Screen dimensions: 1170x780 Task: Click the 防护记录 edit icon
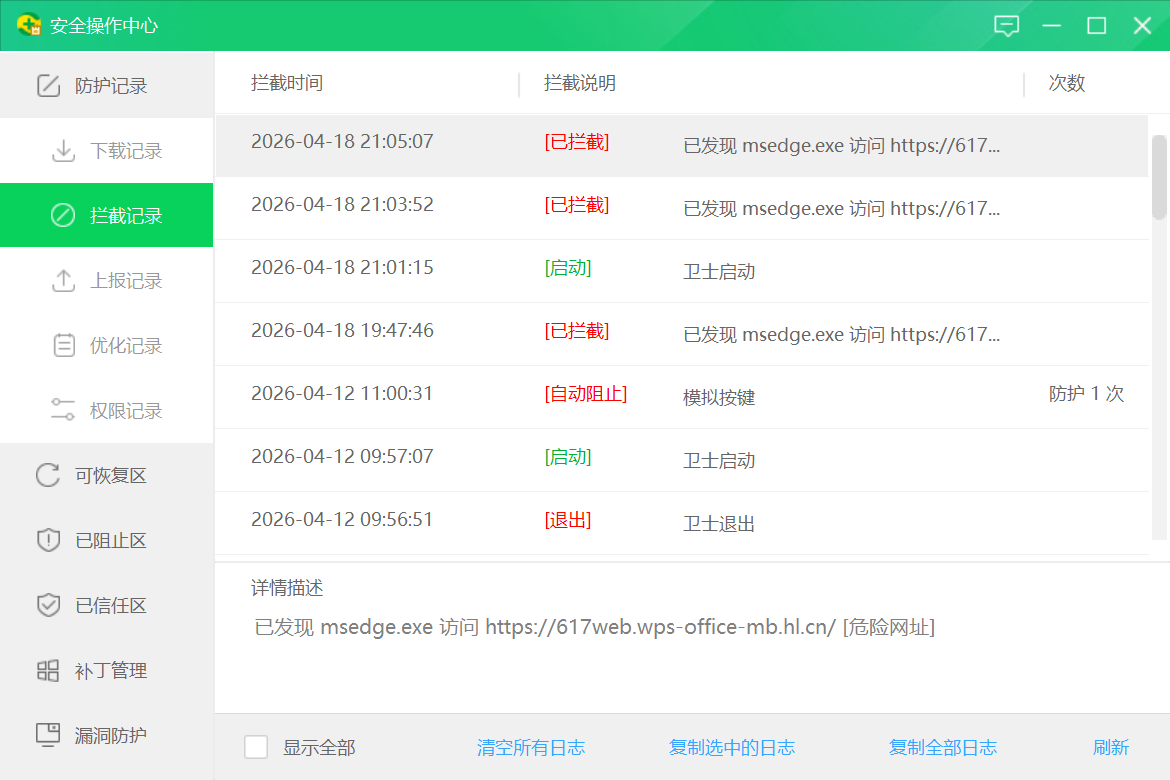[x=49, y=86]
